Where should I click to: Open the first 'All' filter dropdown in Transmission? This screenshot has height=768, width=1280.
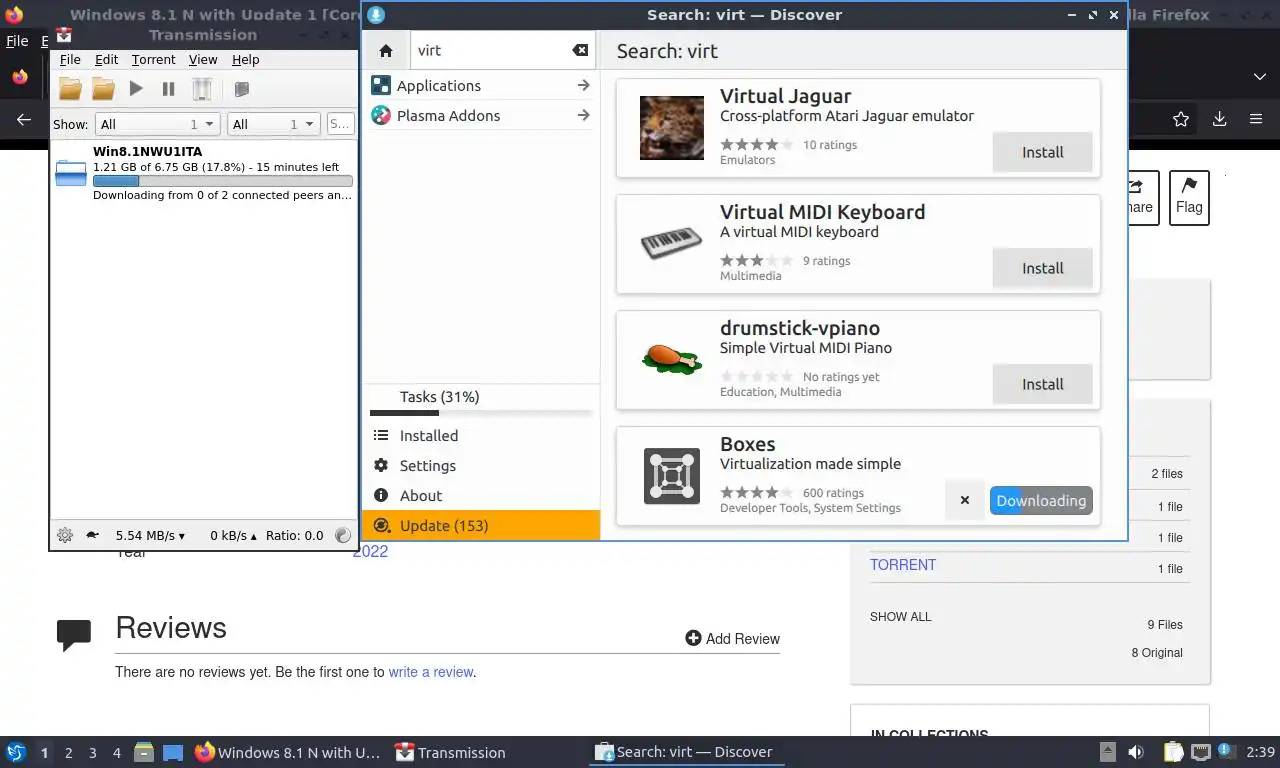click(157, 124)
